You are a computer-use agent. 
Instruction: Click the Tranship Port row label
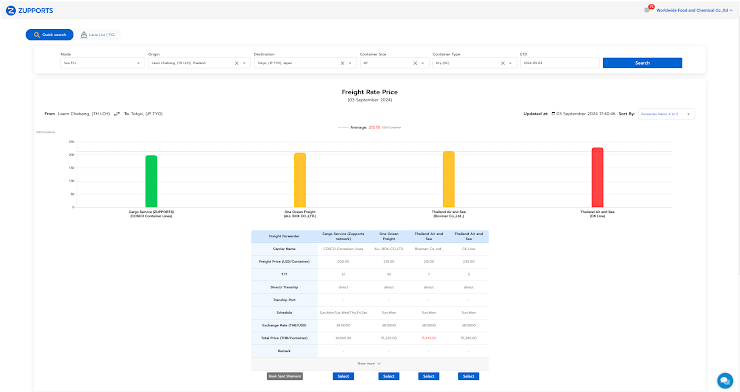[284, 300]
